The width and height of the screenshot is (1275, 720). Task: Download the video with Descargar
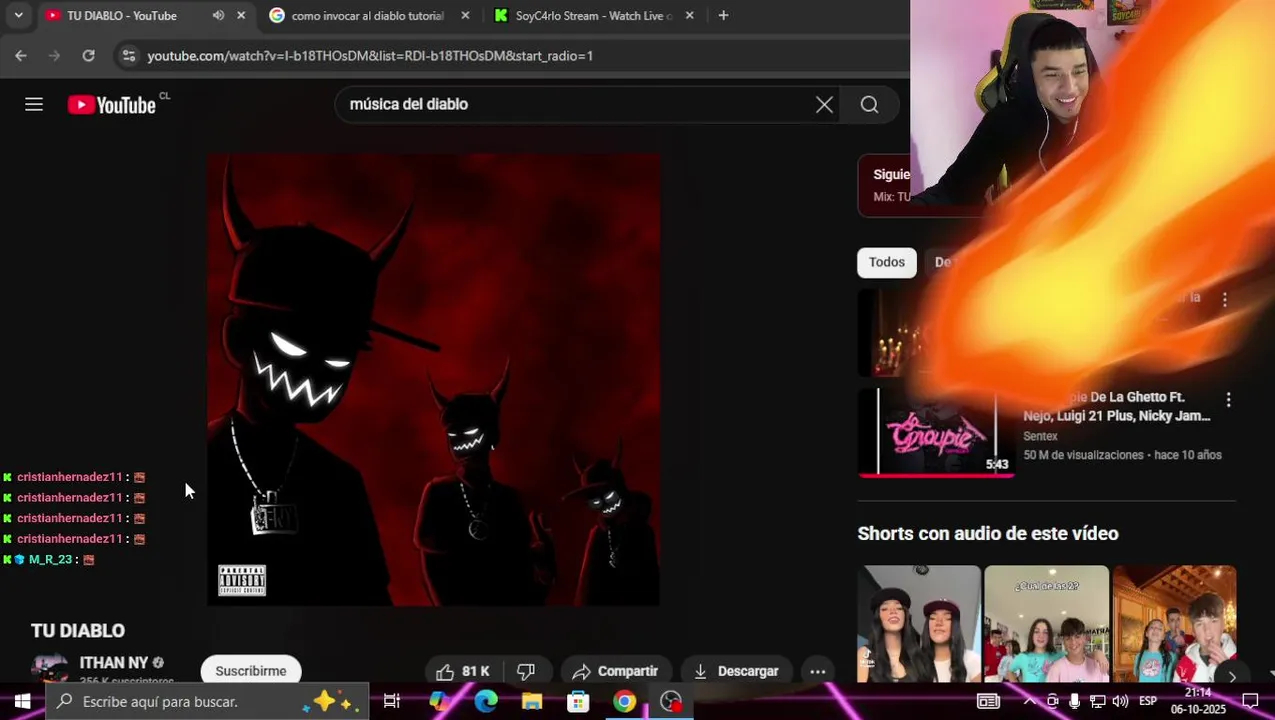[736, 671]
